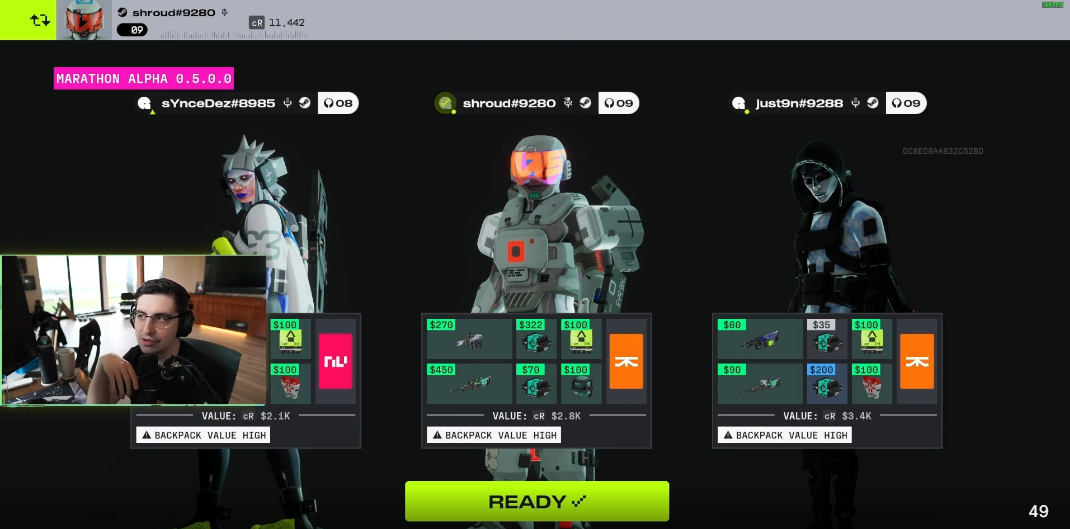Select the shroud#9280 name above center runner

[x=509, y=103]
